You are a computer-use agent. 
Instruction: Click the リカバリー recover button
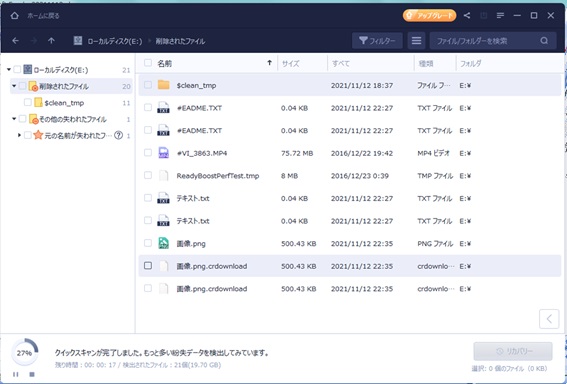(513, 351)
